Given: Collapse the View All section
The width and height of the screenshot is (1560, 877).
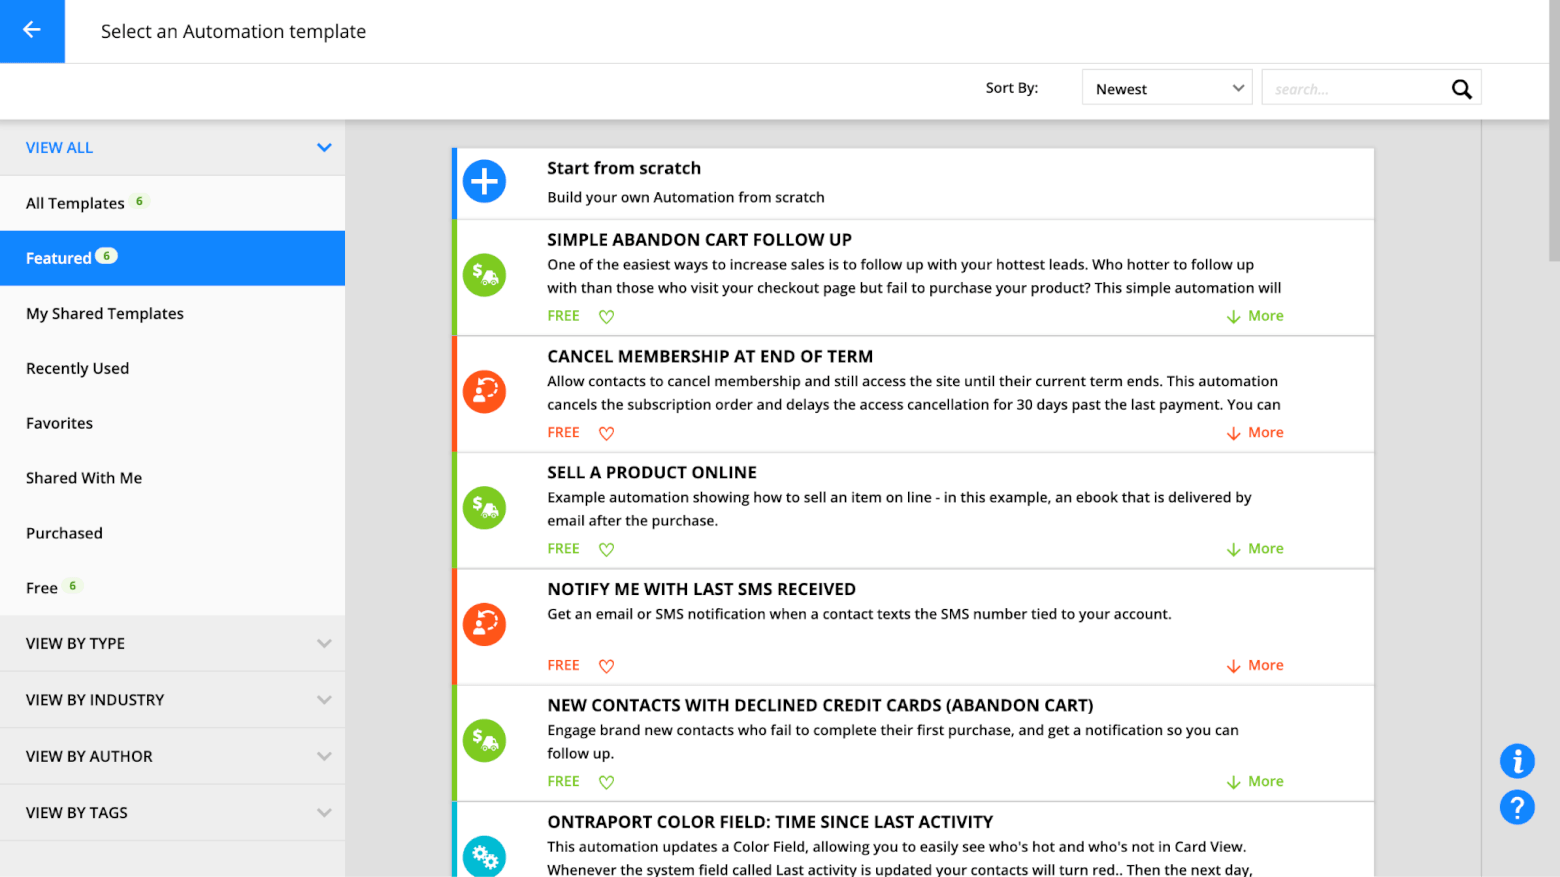Looking at the screenshot, I should point(324,147).
